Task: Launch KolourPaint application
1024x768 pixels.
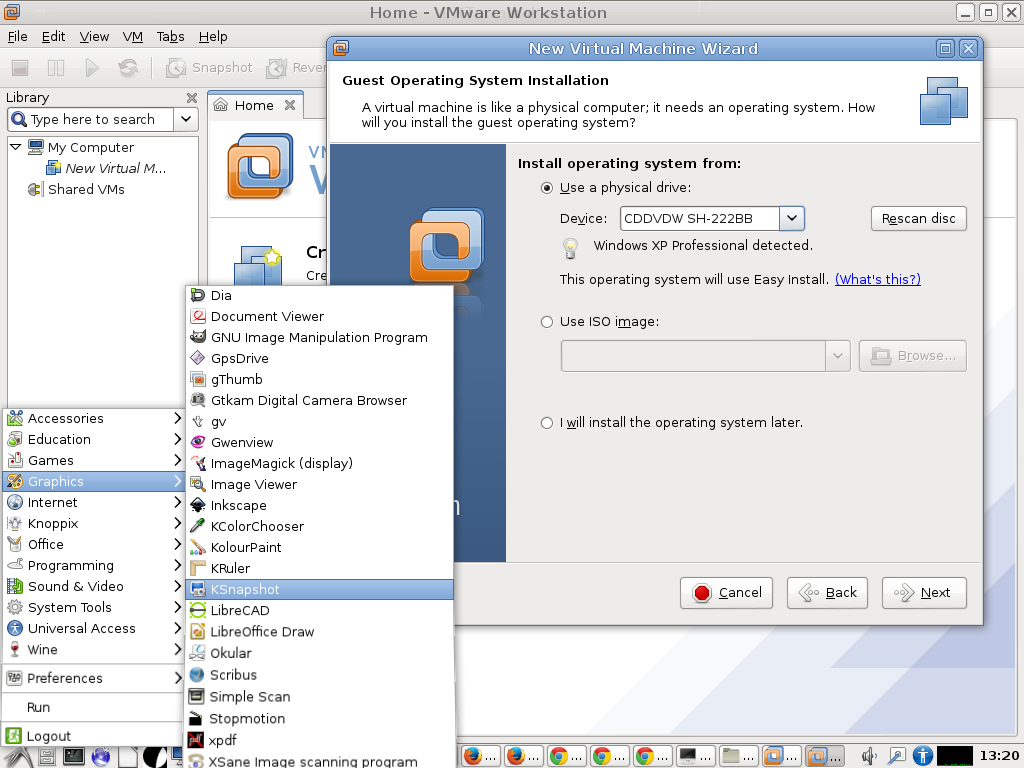Action: pyautogui.click(x=319, y=547)
